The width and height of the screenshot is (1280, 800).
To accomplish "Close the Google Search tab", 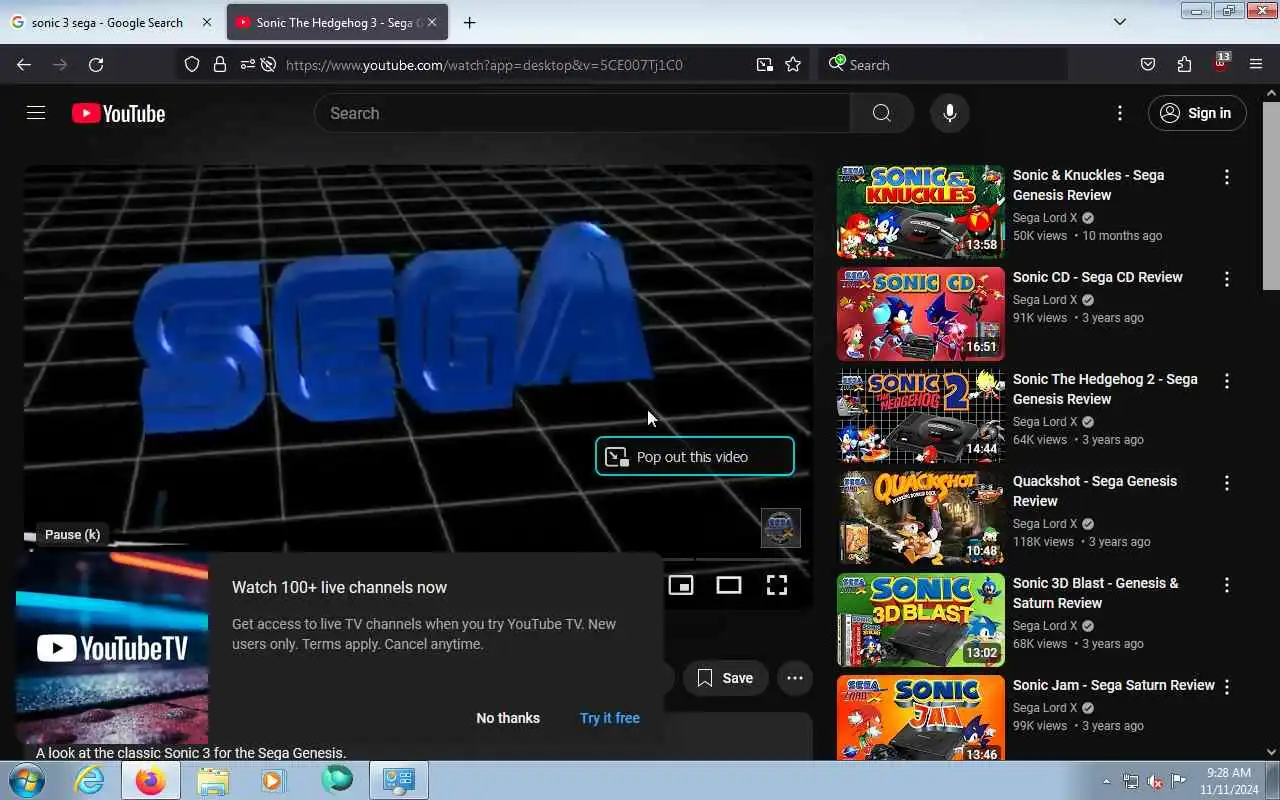I will point(207,22).
